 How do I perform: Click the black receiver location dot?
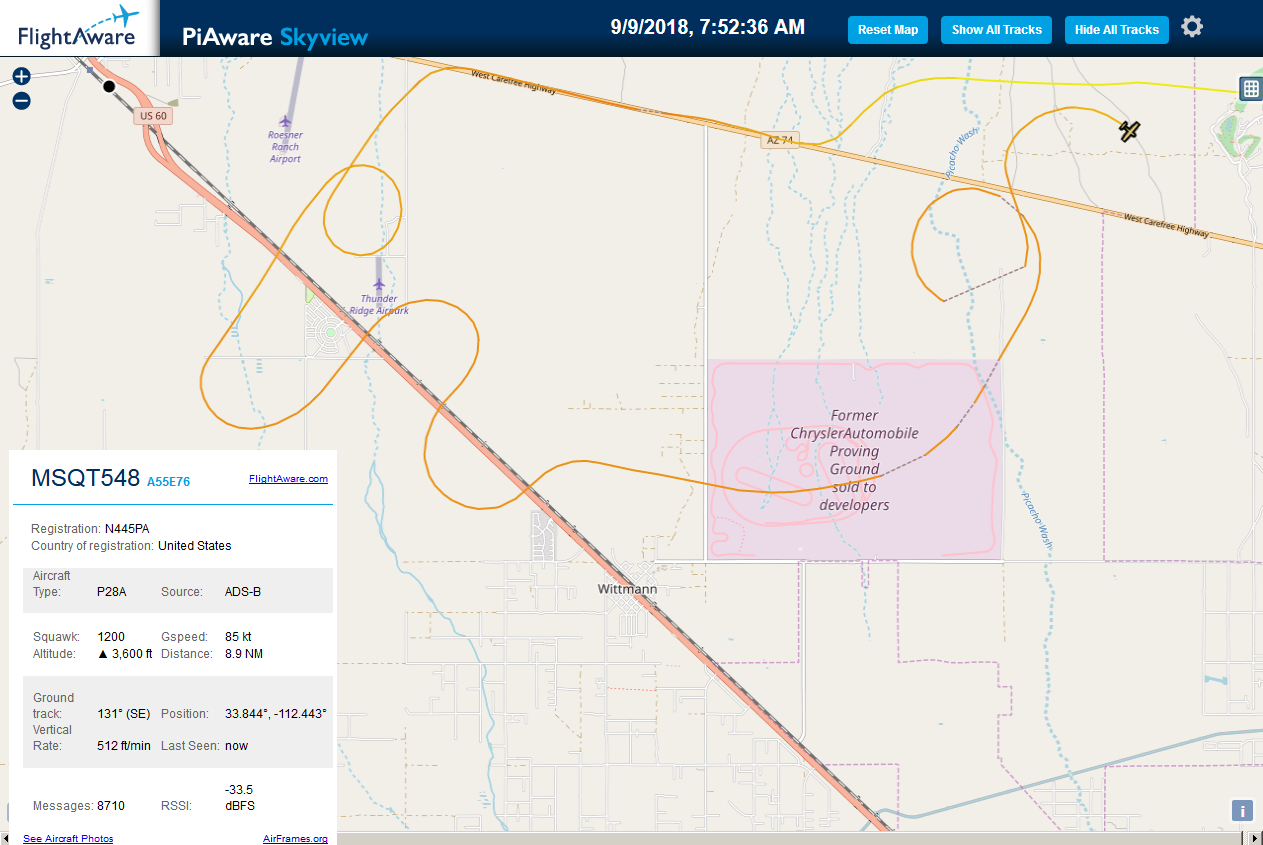(109, 86)
